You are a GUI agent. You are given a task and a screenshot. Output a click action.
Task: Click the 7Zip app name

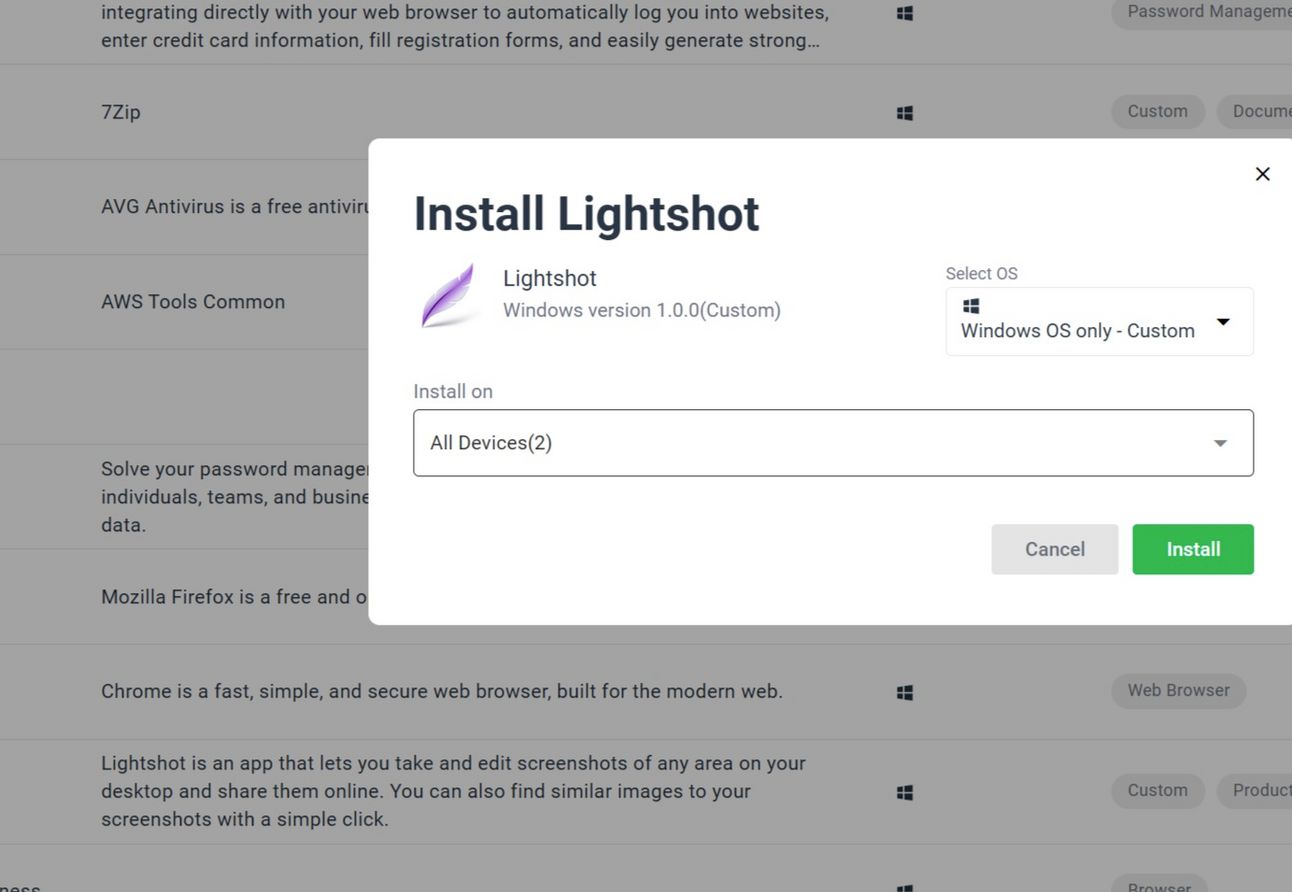121,112
